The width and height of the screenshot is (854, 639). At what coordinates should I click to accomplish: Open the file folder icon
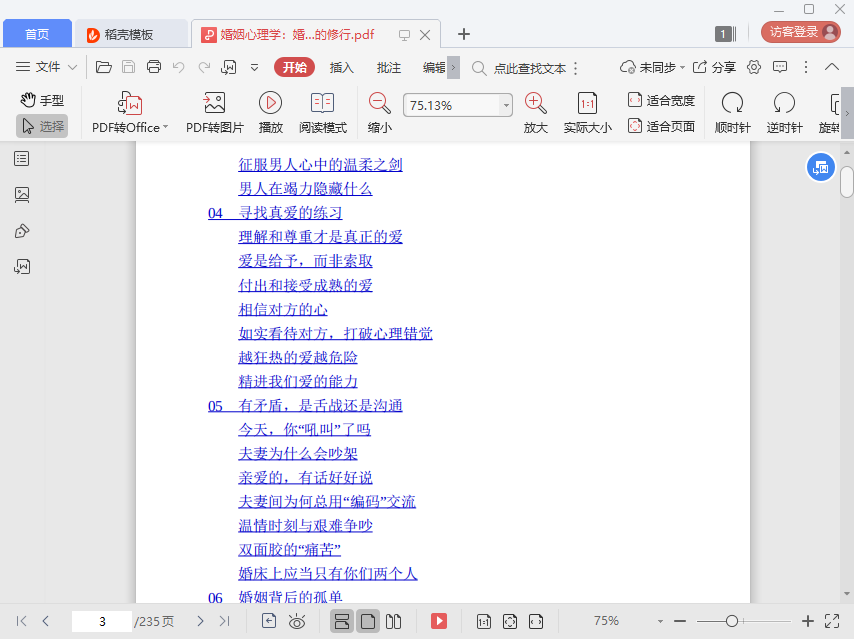click(103, 67)
